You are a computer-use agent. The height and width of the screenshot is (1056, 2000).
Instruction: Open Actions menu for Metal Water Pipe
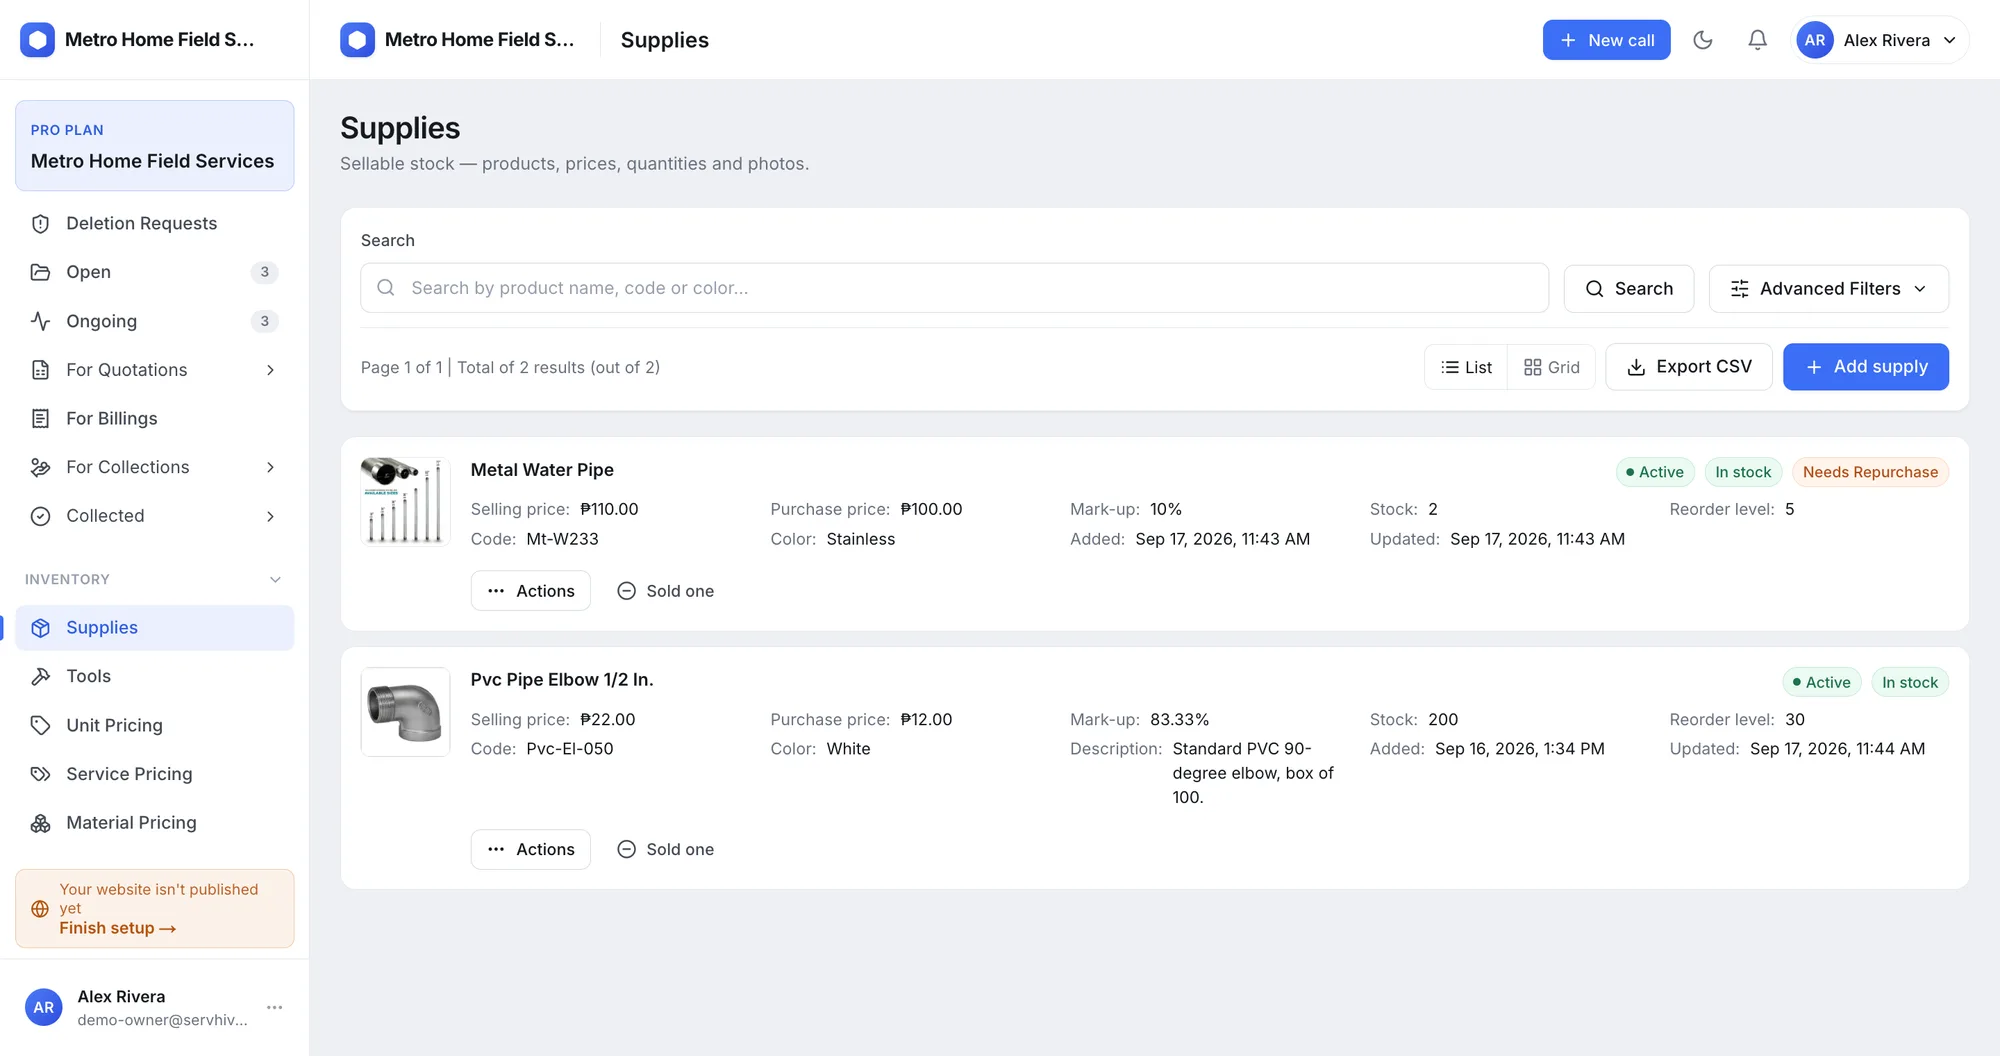(x=530, y=591)
